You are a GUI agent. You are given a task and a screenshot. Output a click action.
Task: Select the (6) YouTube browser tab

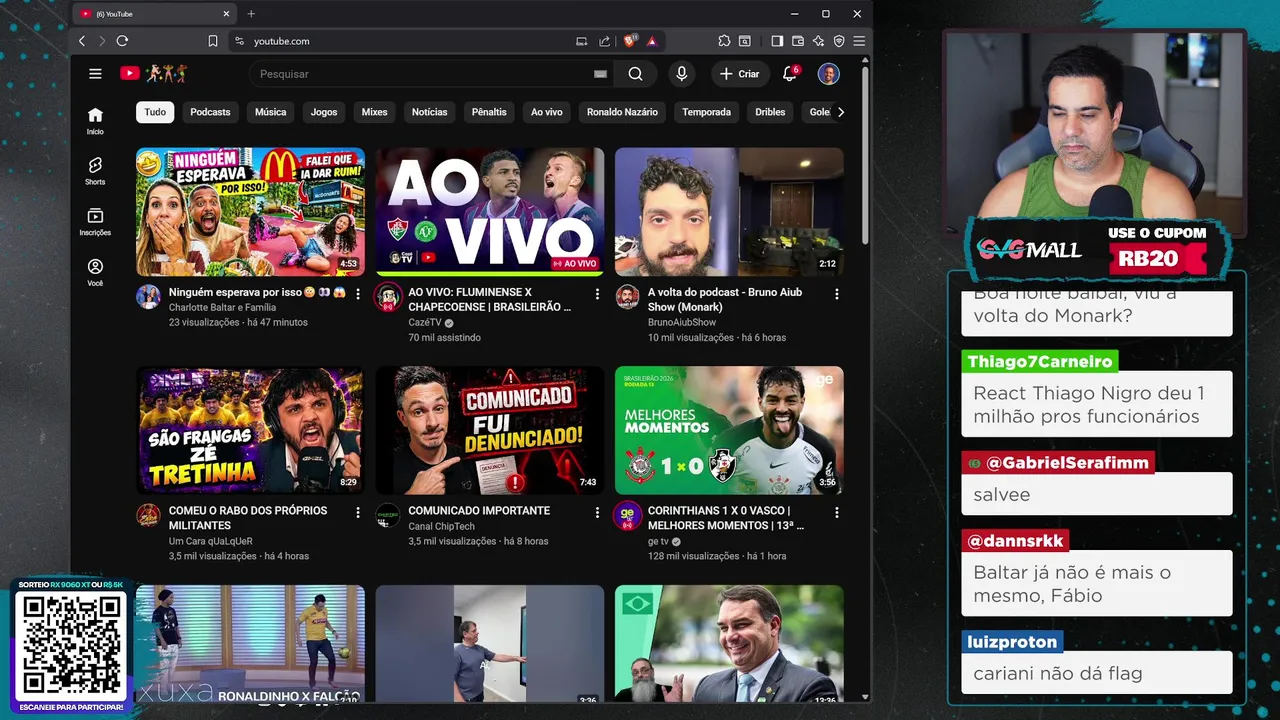click(x=155, y=14)
